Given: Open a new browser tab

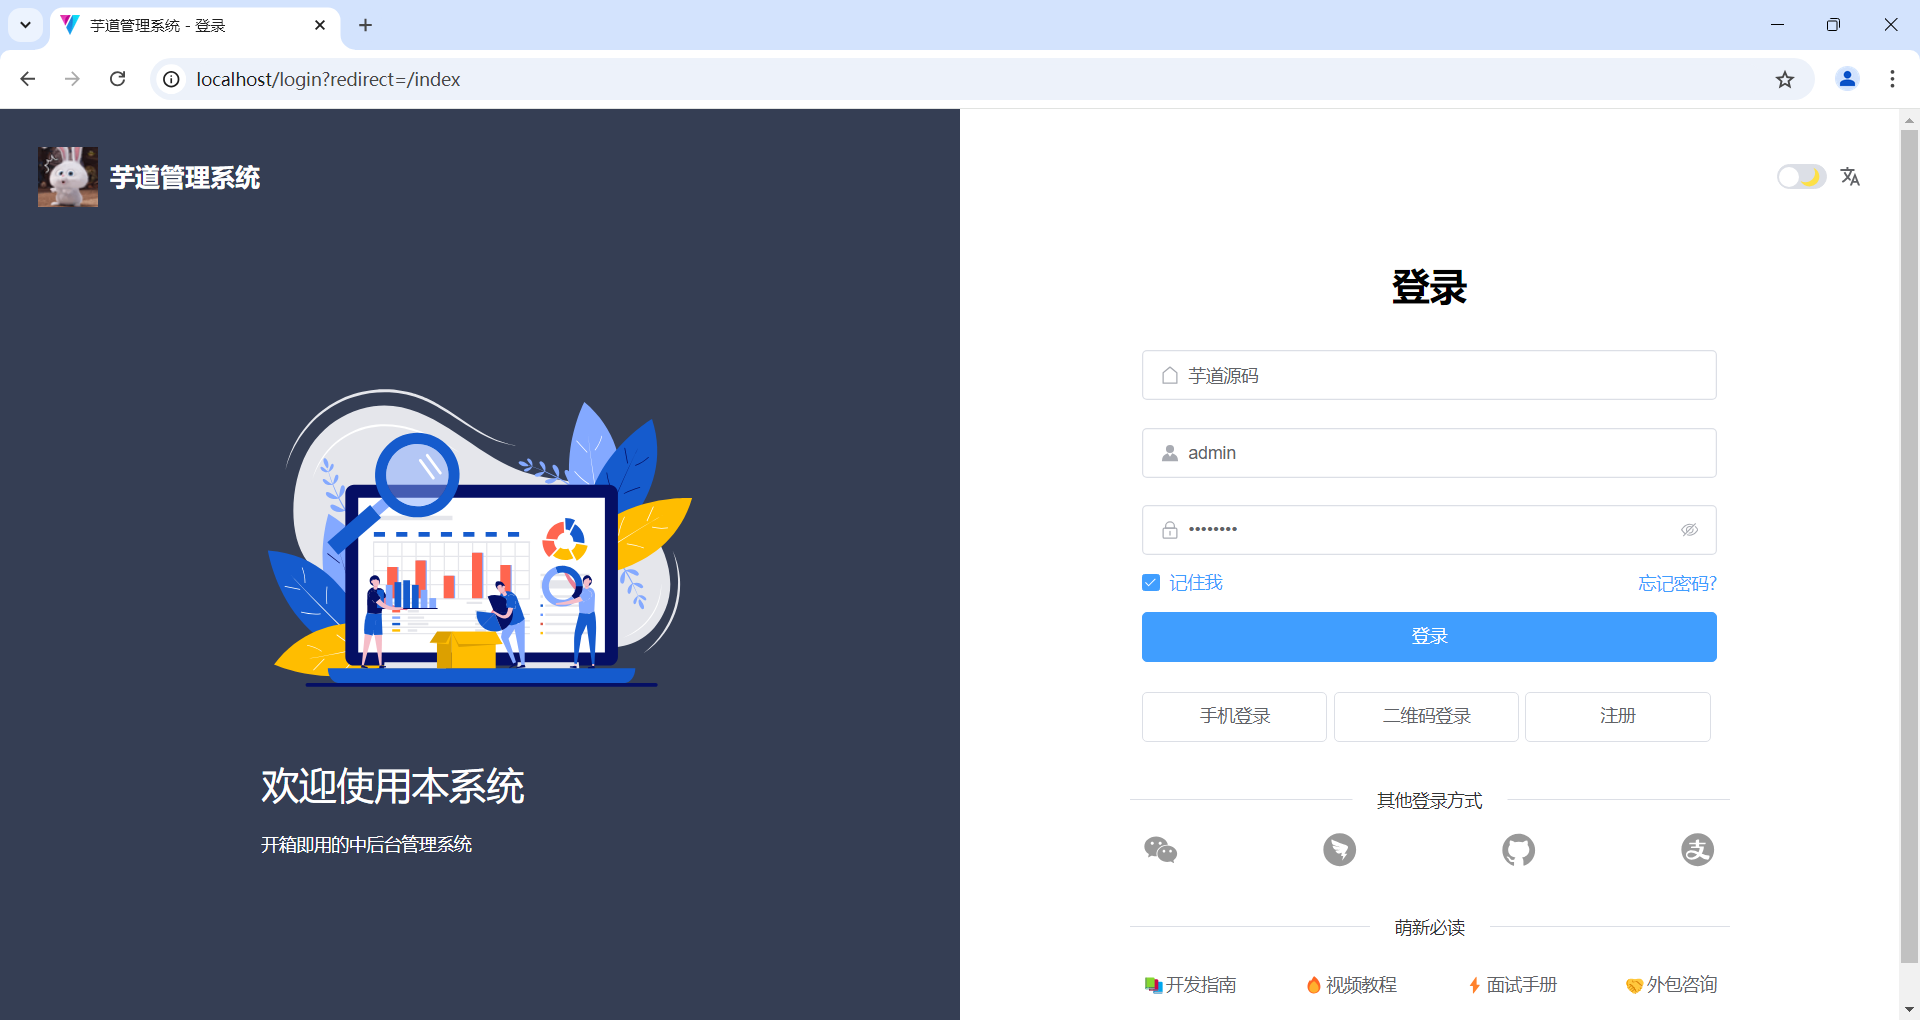Looking at the screenshot, I should (x=365, y=25).
